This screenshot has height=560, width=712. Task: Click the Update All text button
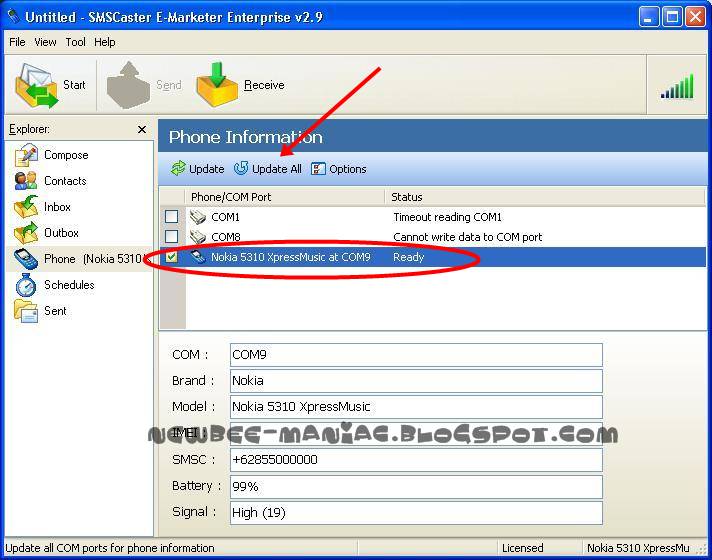(x=277, y=169)
